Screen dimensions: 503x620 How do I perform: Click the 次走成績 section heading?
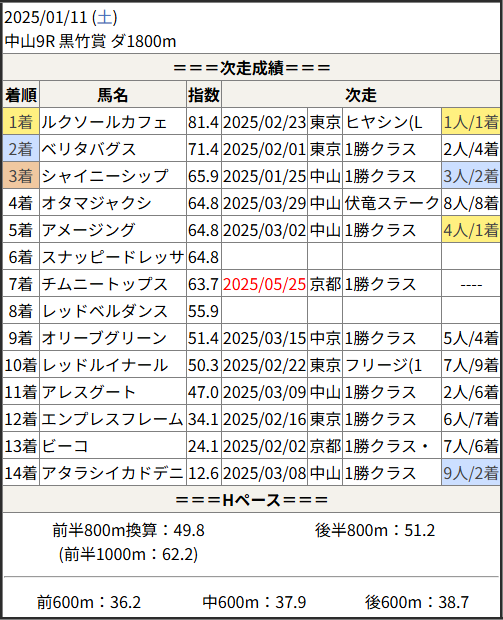[x=252, y=68]
